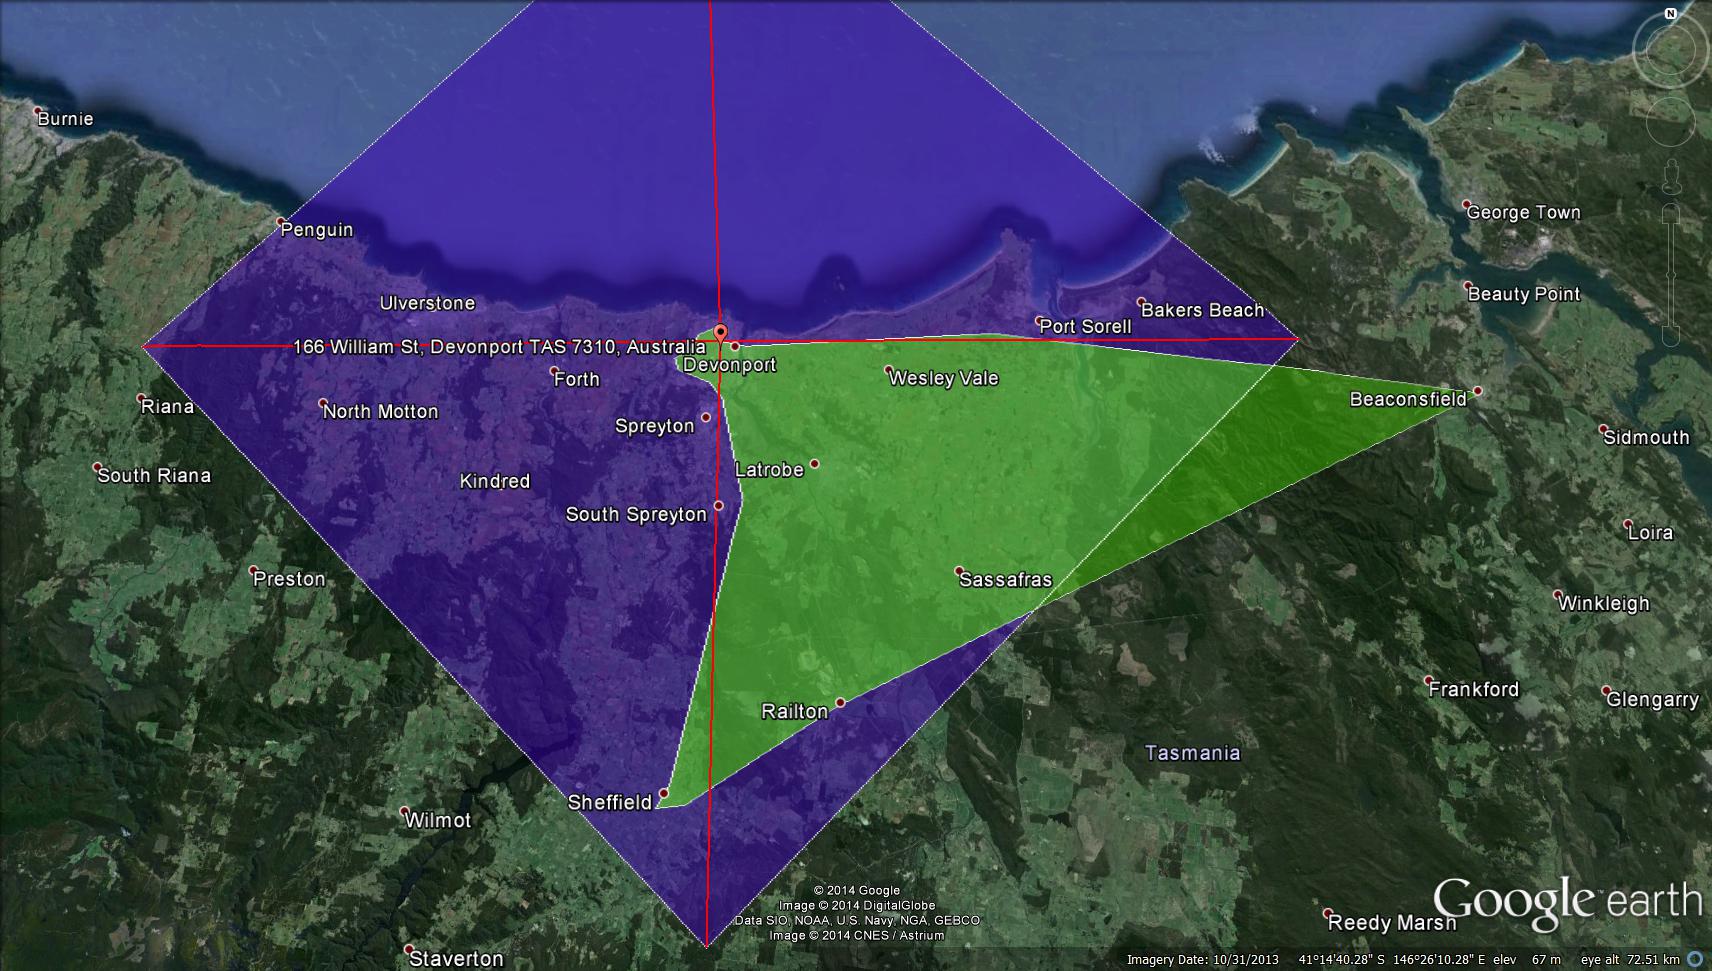
Task: Click the Look joystick ring
Action: click(x=1670, y=50)
